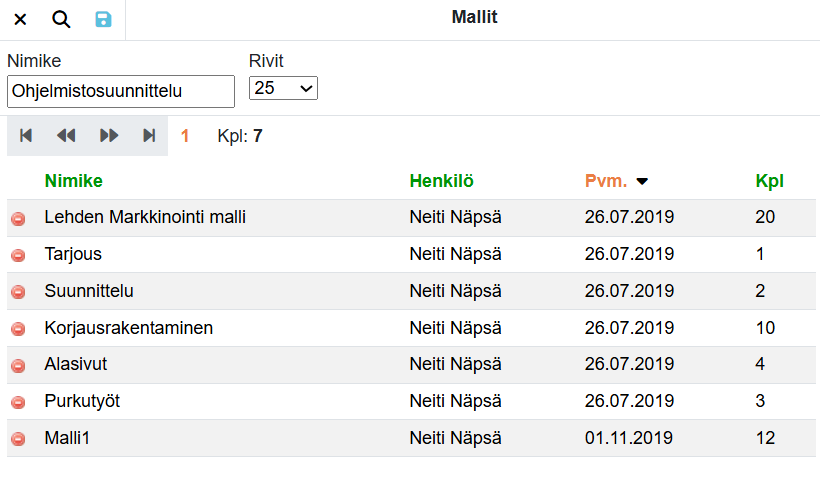This screenshot has height=482, width=820.
Task: Click into the Nimike search text field
Action: (x=120, y=91)
